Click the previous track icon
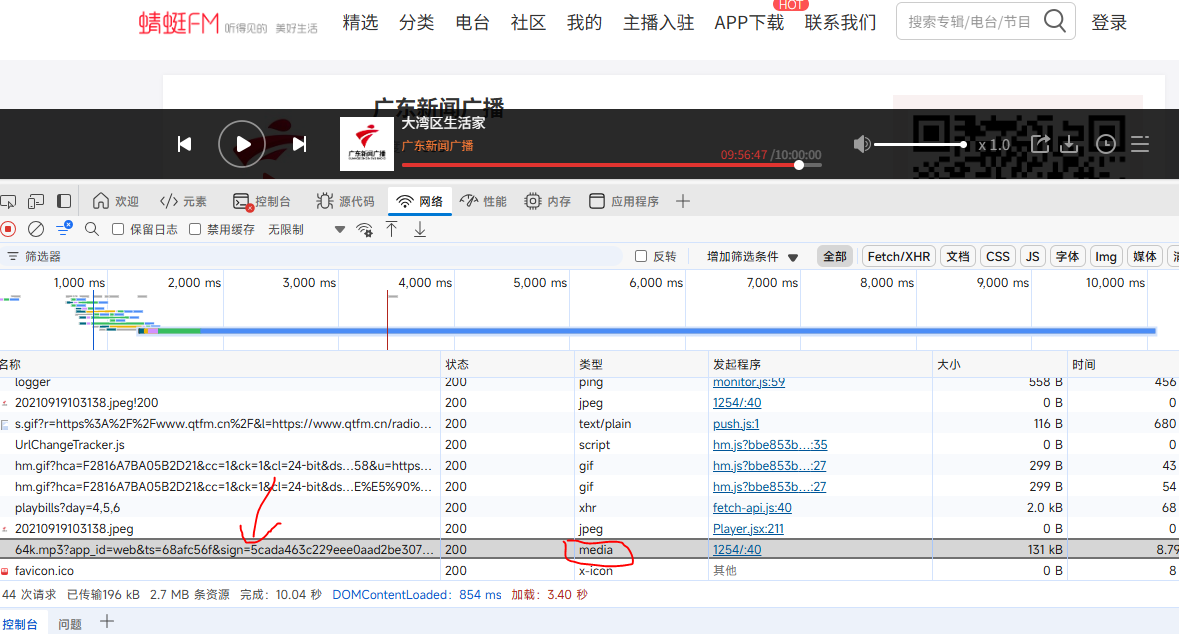The image size is (1179, 634). pos(184,145)
